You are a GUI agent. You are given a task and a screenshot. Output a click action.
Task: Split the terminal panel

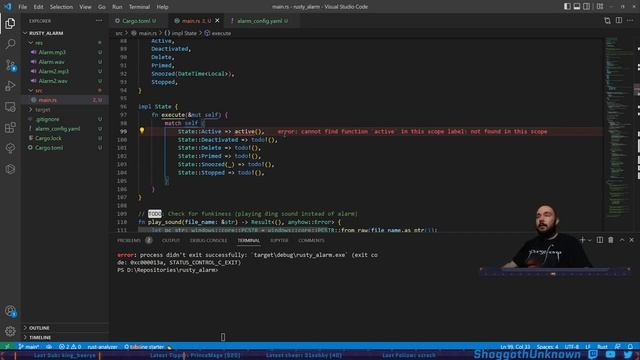(x=600, y=240)
